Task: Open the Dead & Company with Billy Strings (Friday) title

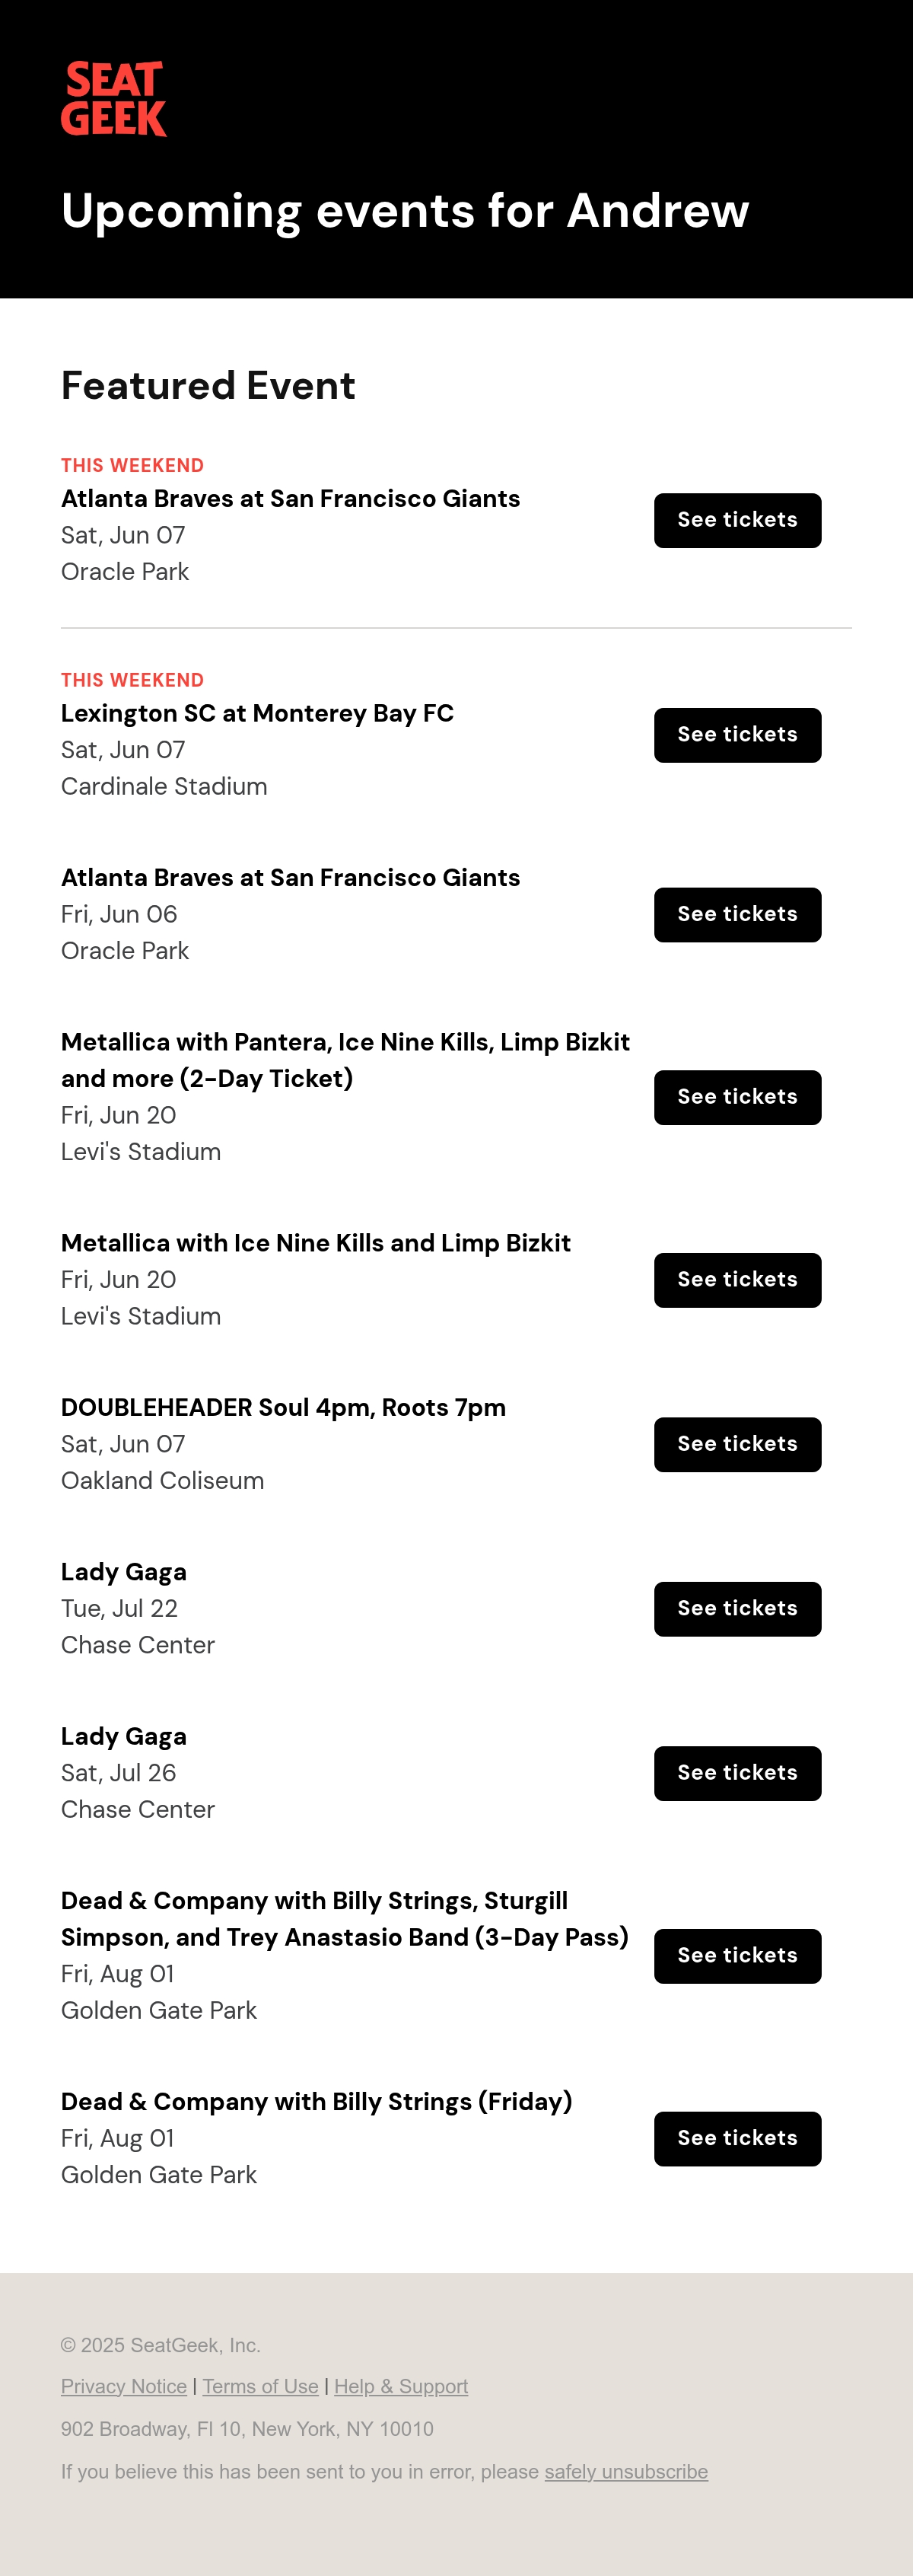Action: 316,2101
